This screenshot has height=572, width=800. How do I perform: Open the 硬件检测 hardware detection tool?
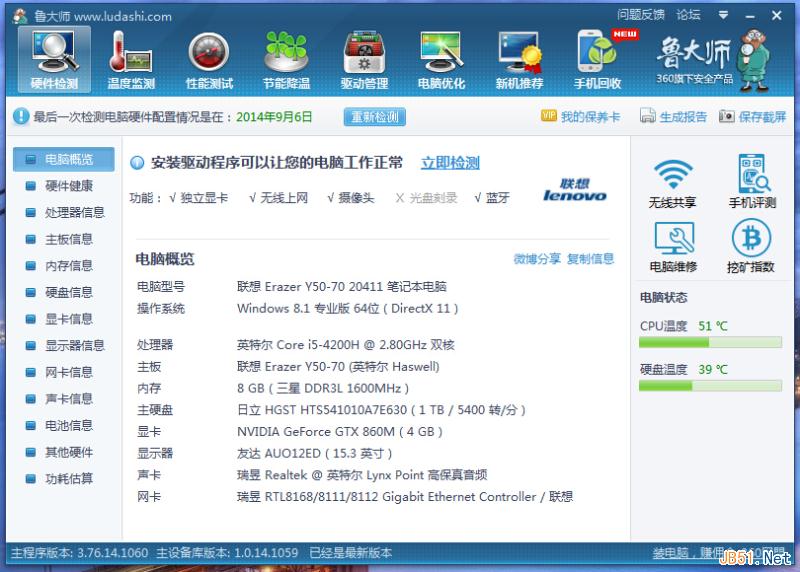coord(54,60)
